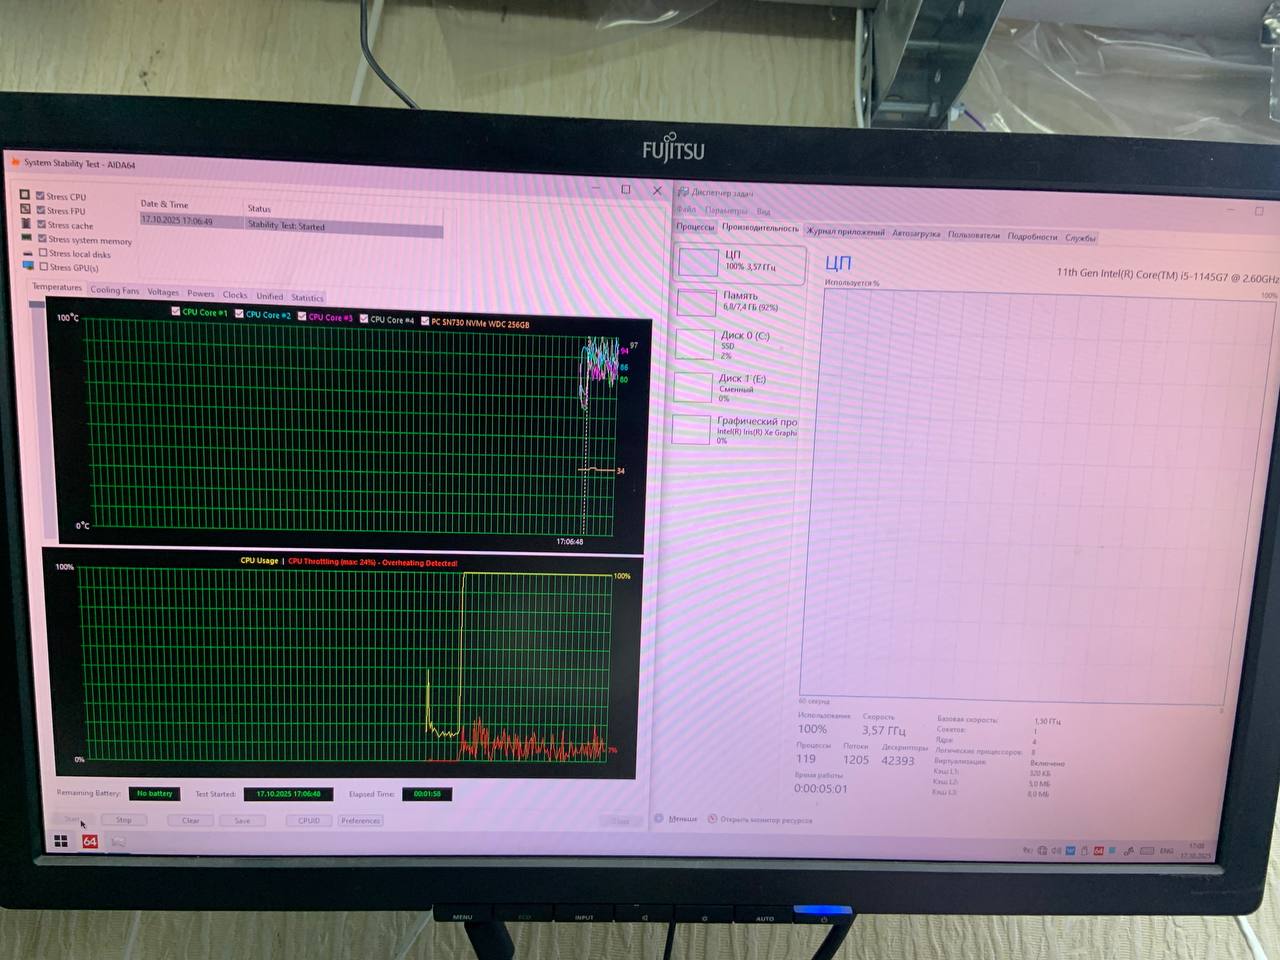This screenshot has height=960, width=1280.
Task: Open the resource monitor icon link
Action: [x=713, y=818]
